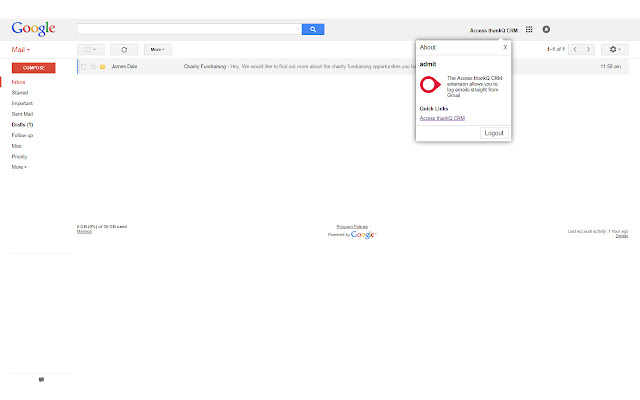Open account activity Details link

coord(622,236)
